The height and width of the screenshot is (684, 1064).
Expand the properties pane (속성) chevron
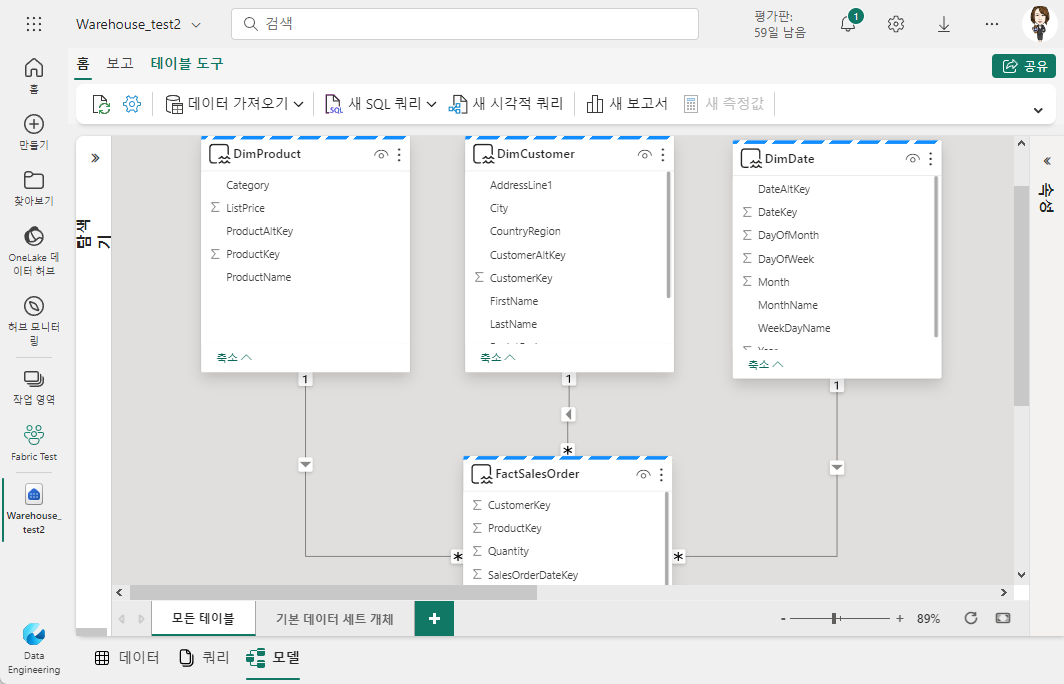pyautogui.click(x=1047, y=161)
